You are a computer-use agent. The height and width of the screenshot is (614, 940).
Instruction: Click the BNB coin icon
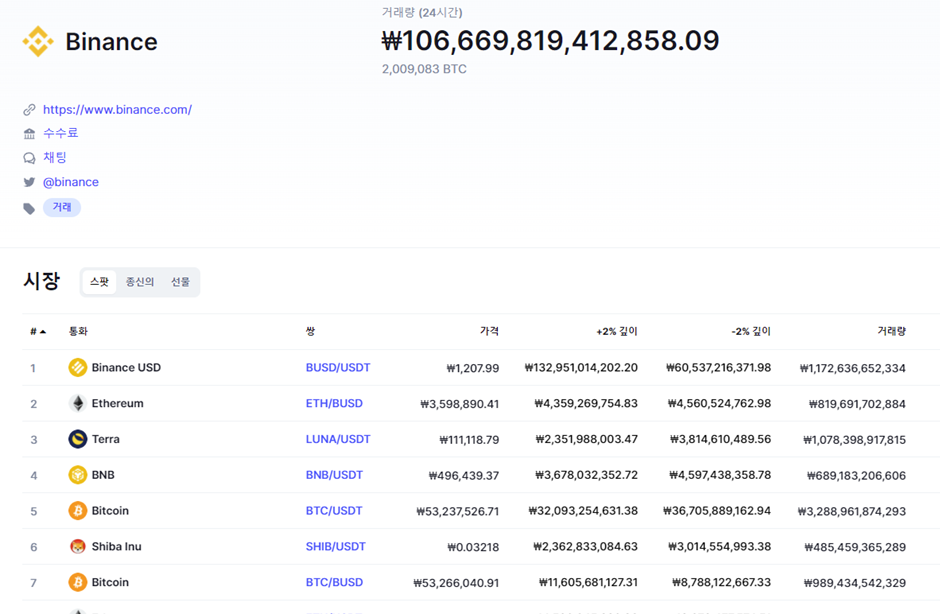[x=77, y=475]
